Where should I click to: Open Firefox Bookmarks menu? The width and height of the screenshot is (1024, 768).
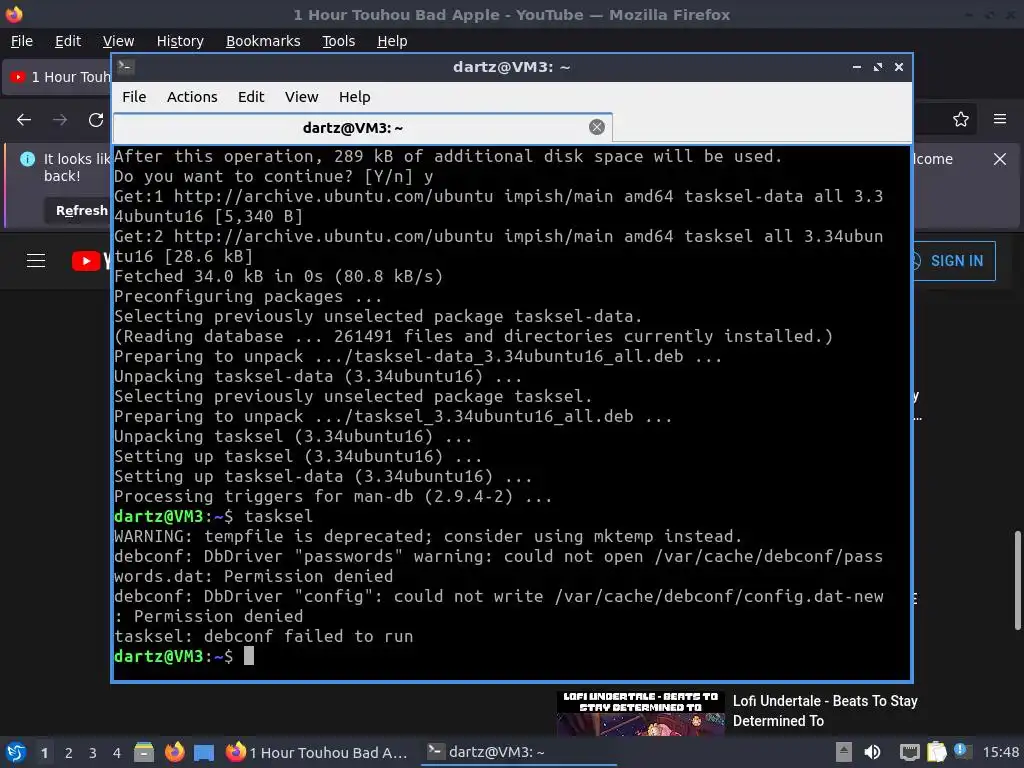(263, 41)
